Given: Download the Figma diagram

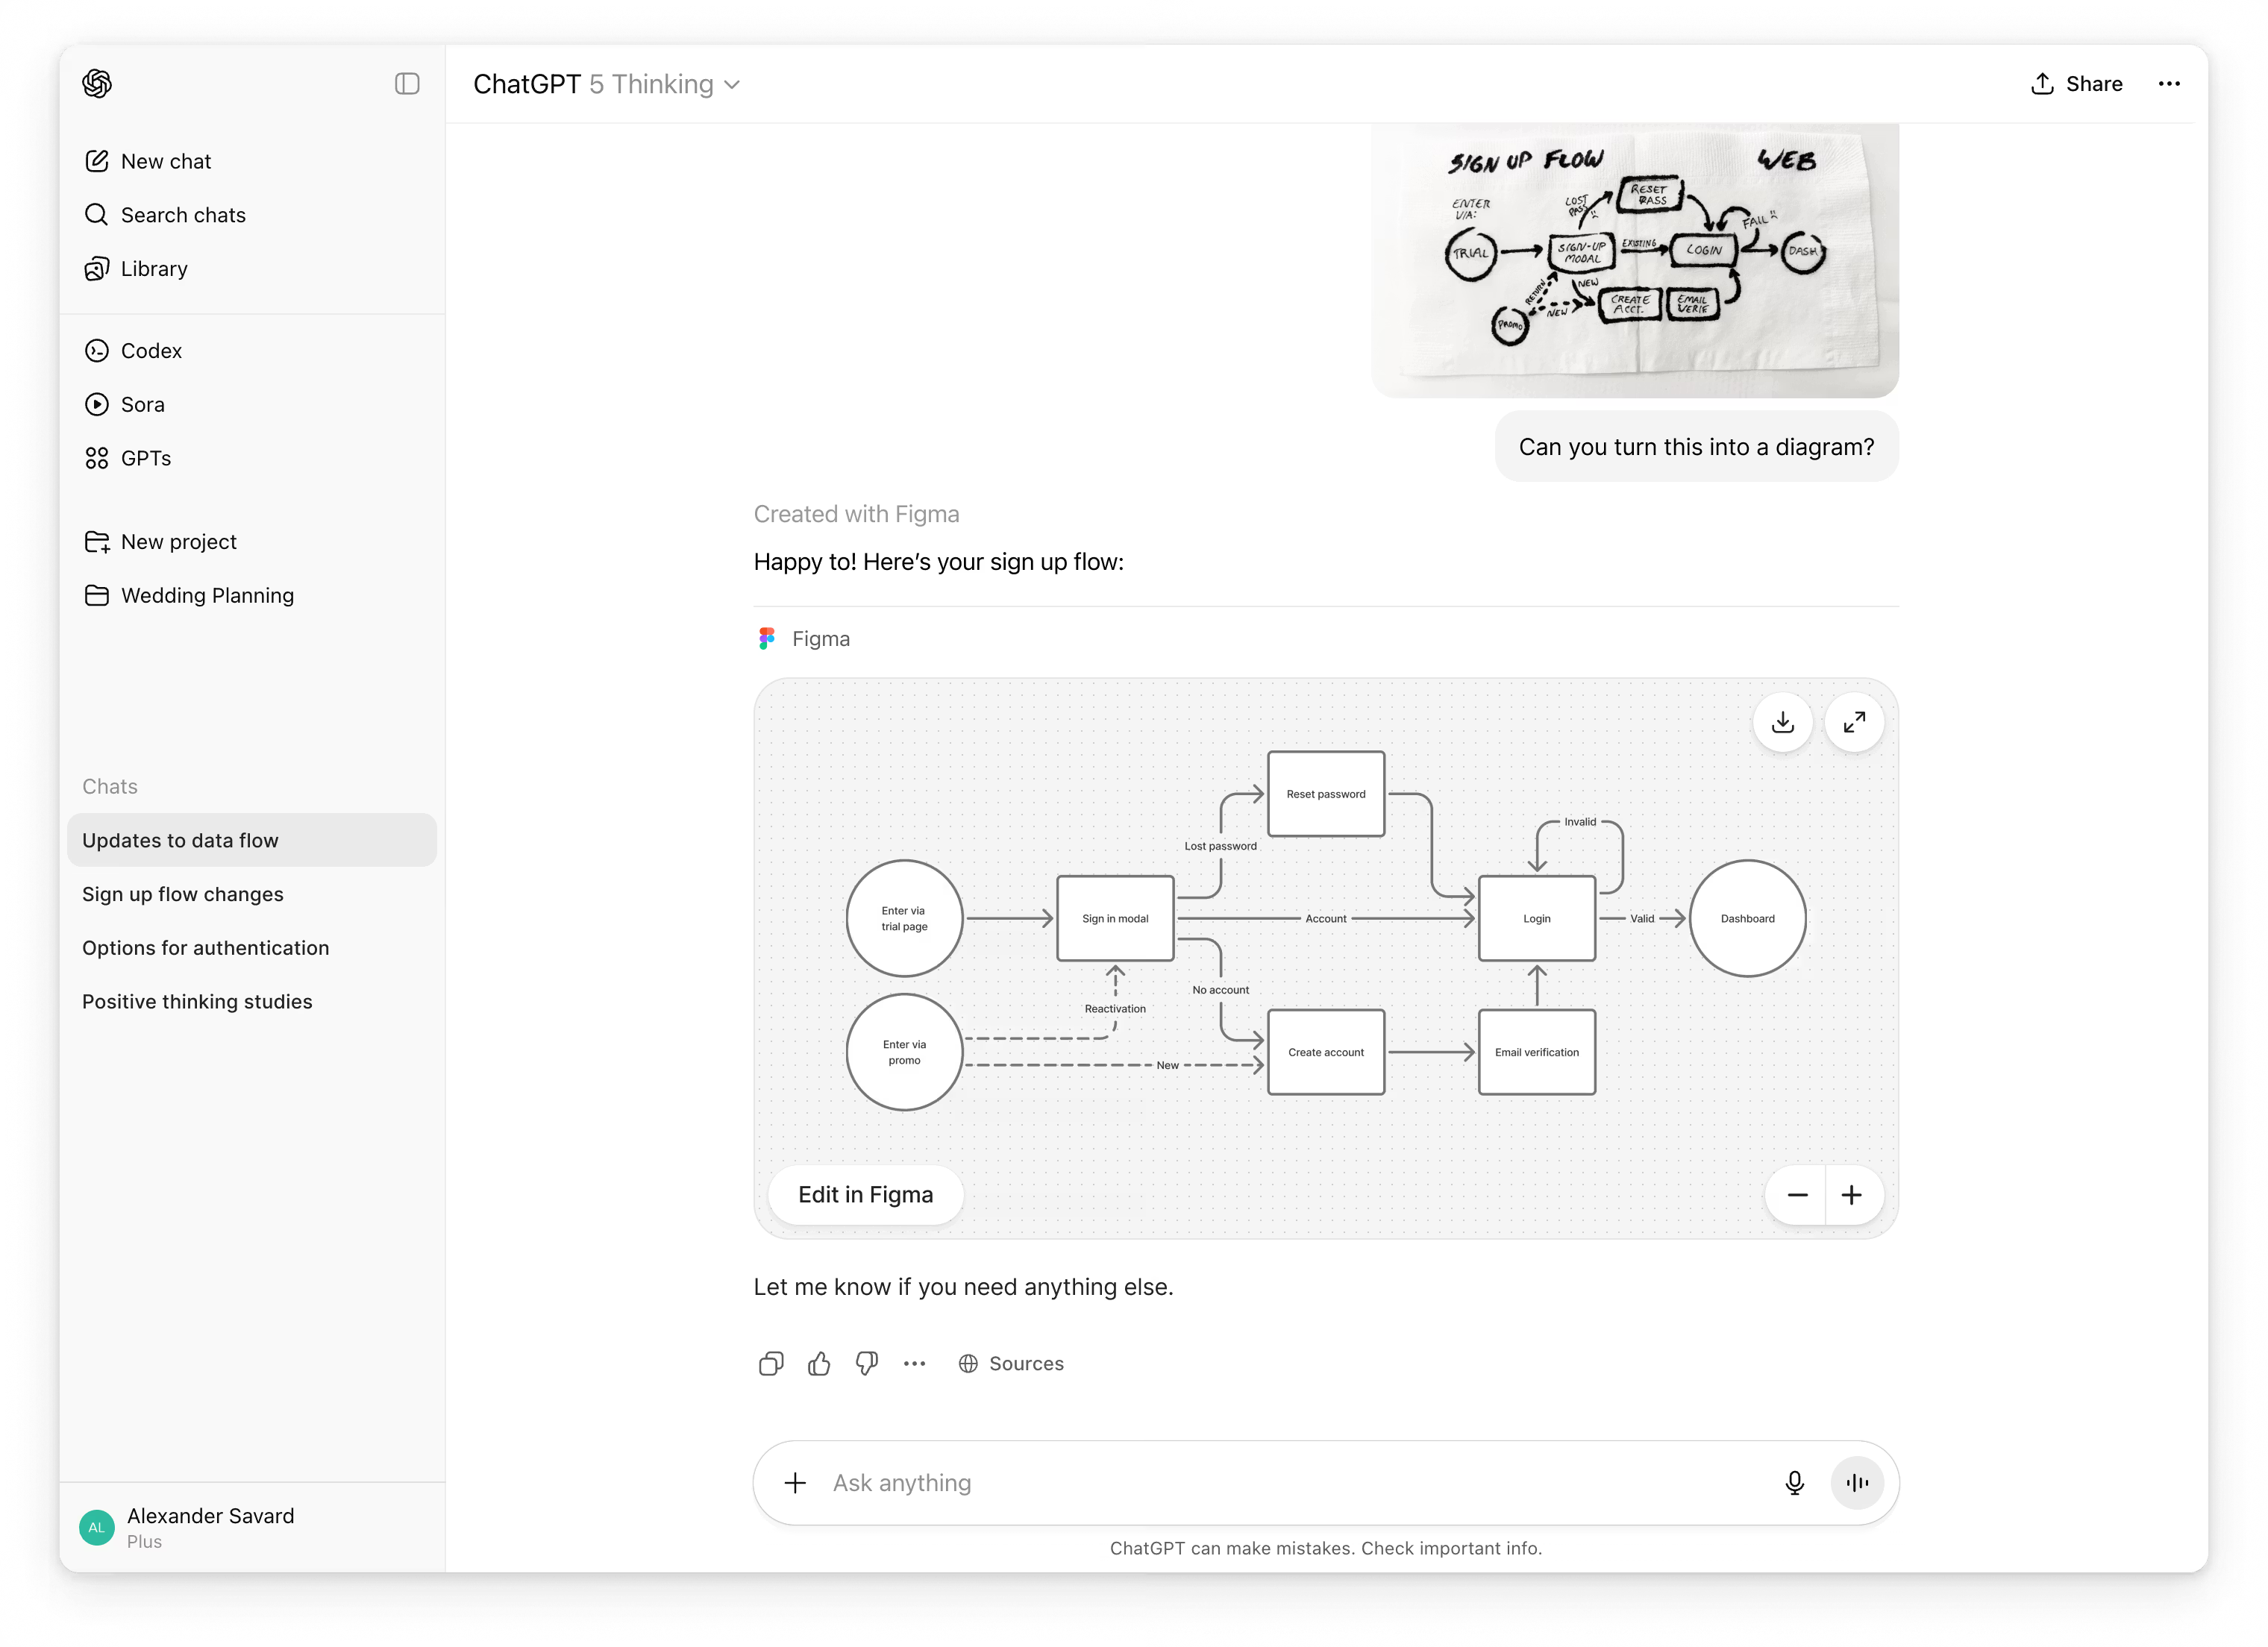Looking at the screenshot, I should coord(1783,722).
